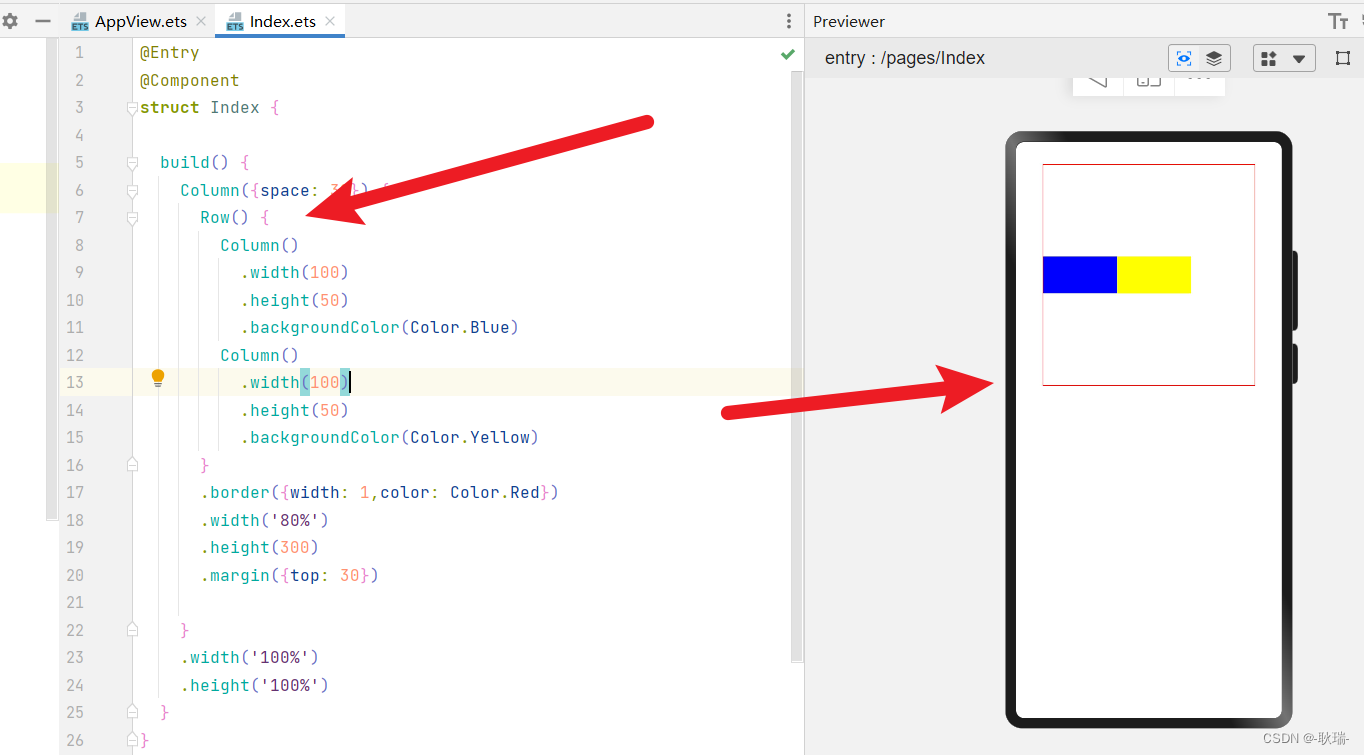Fold the outer Column block on line 6

click(132, 190)
